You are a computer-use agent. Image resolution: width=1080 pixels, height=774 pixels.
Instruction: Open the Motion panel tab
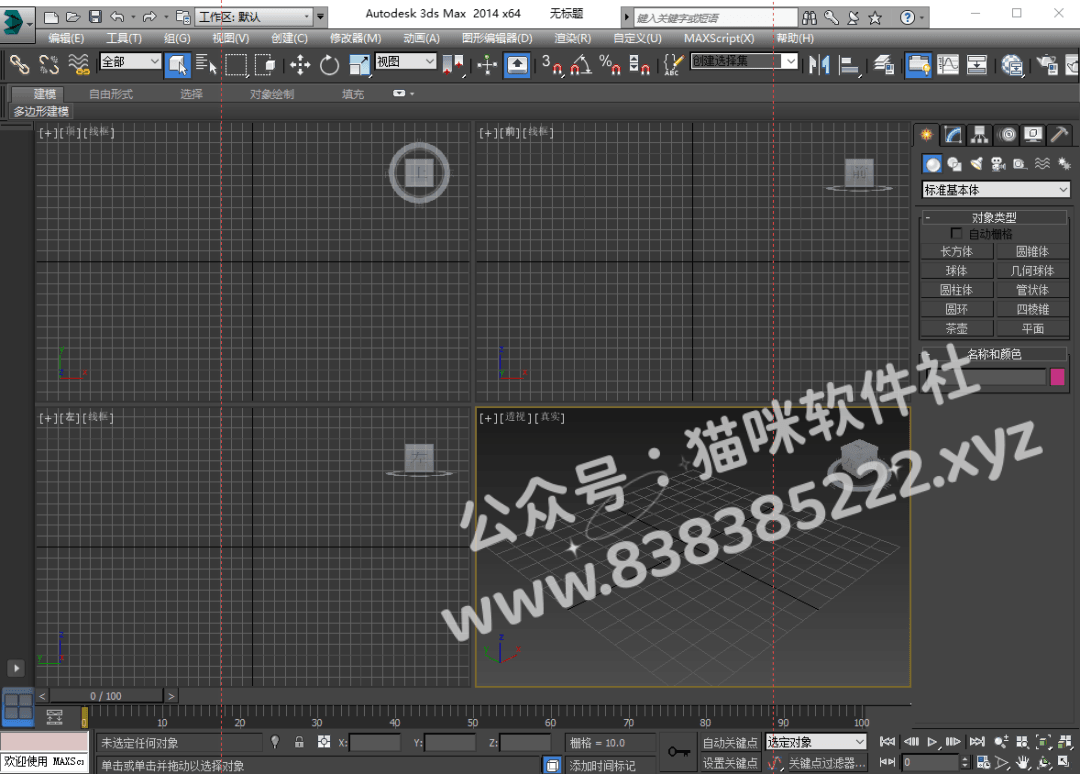[x=1007, y=134]
